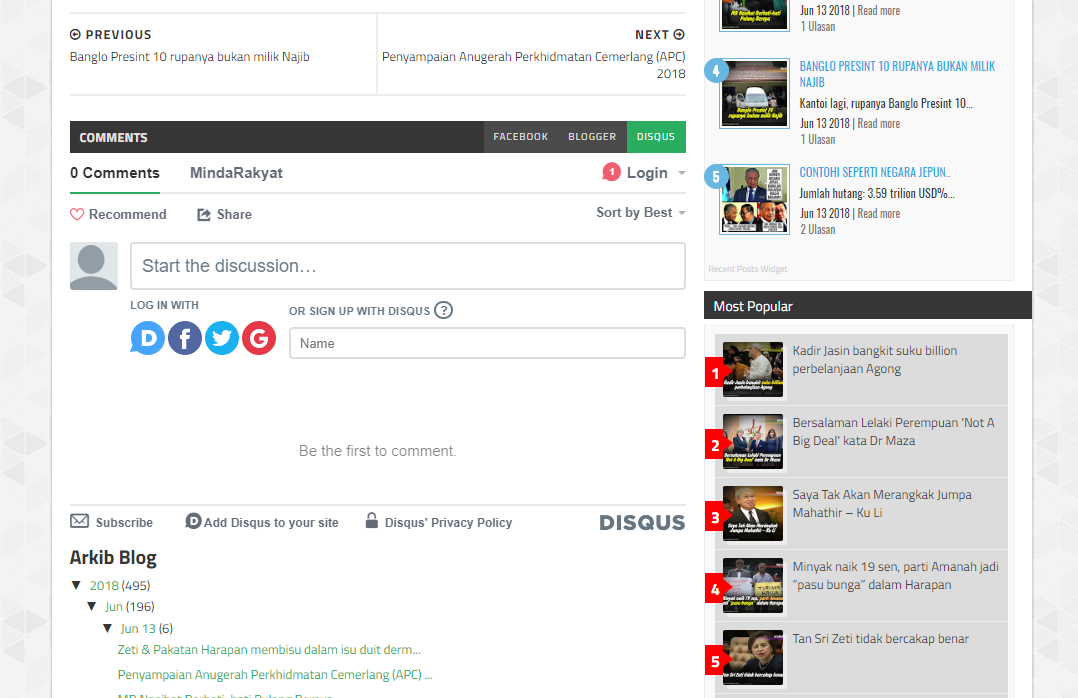Switch to the Blogger comments tab
Image resolution: width=1078 pixels, height=698 pixels.
(592, 137)
